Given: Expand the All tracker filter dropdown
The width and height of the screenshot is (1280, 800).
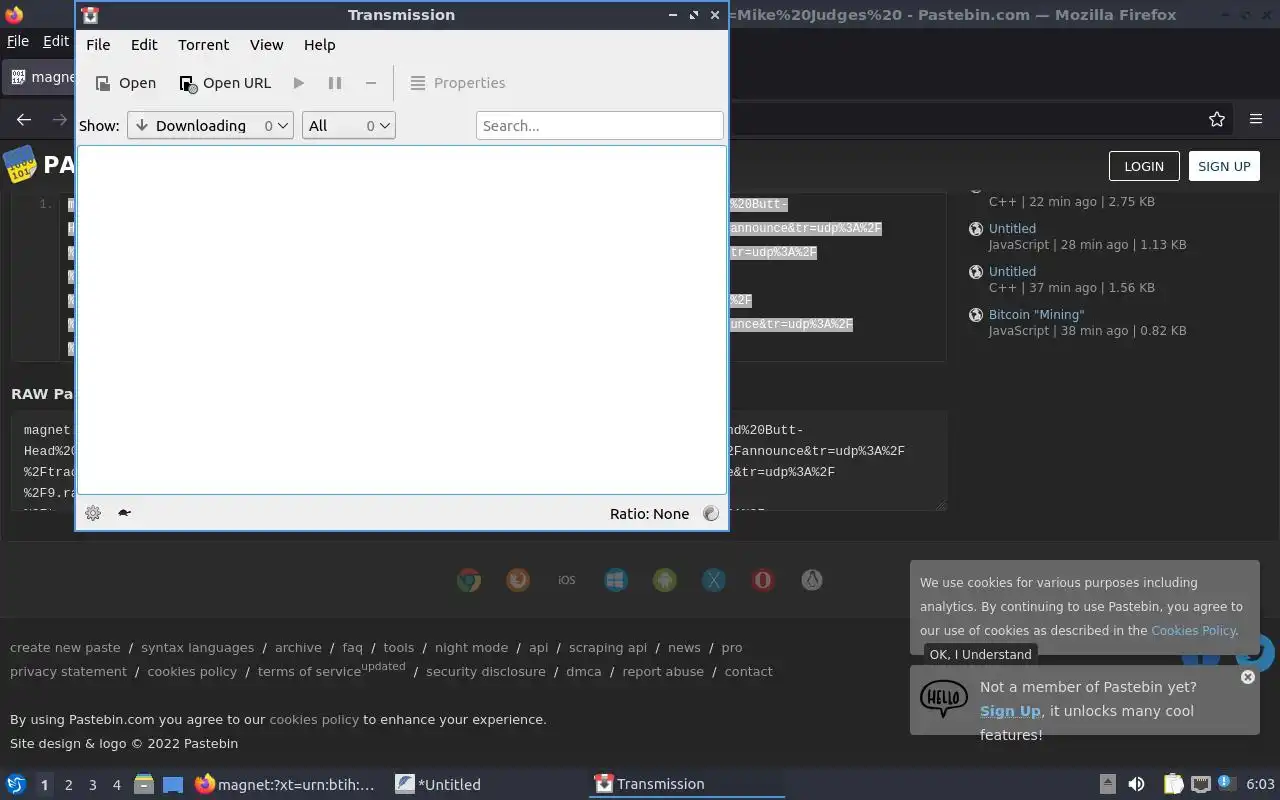Looking at the screenshot, I should pyautogui.click(x=348, y=125).
